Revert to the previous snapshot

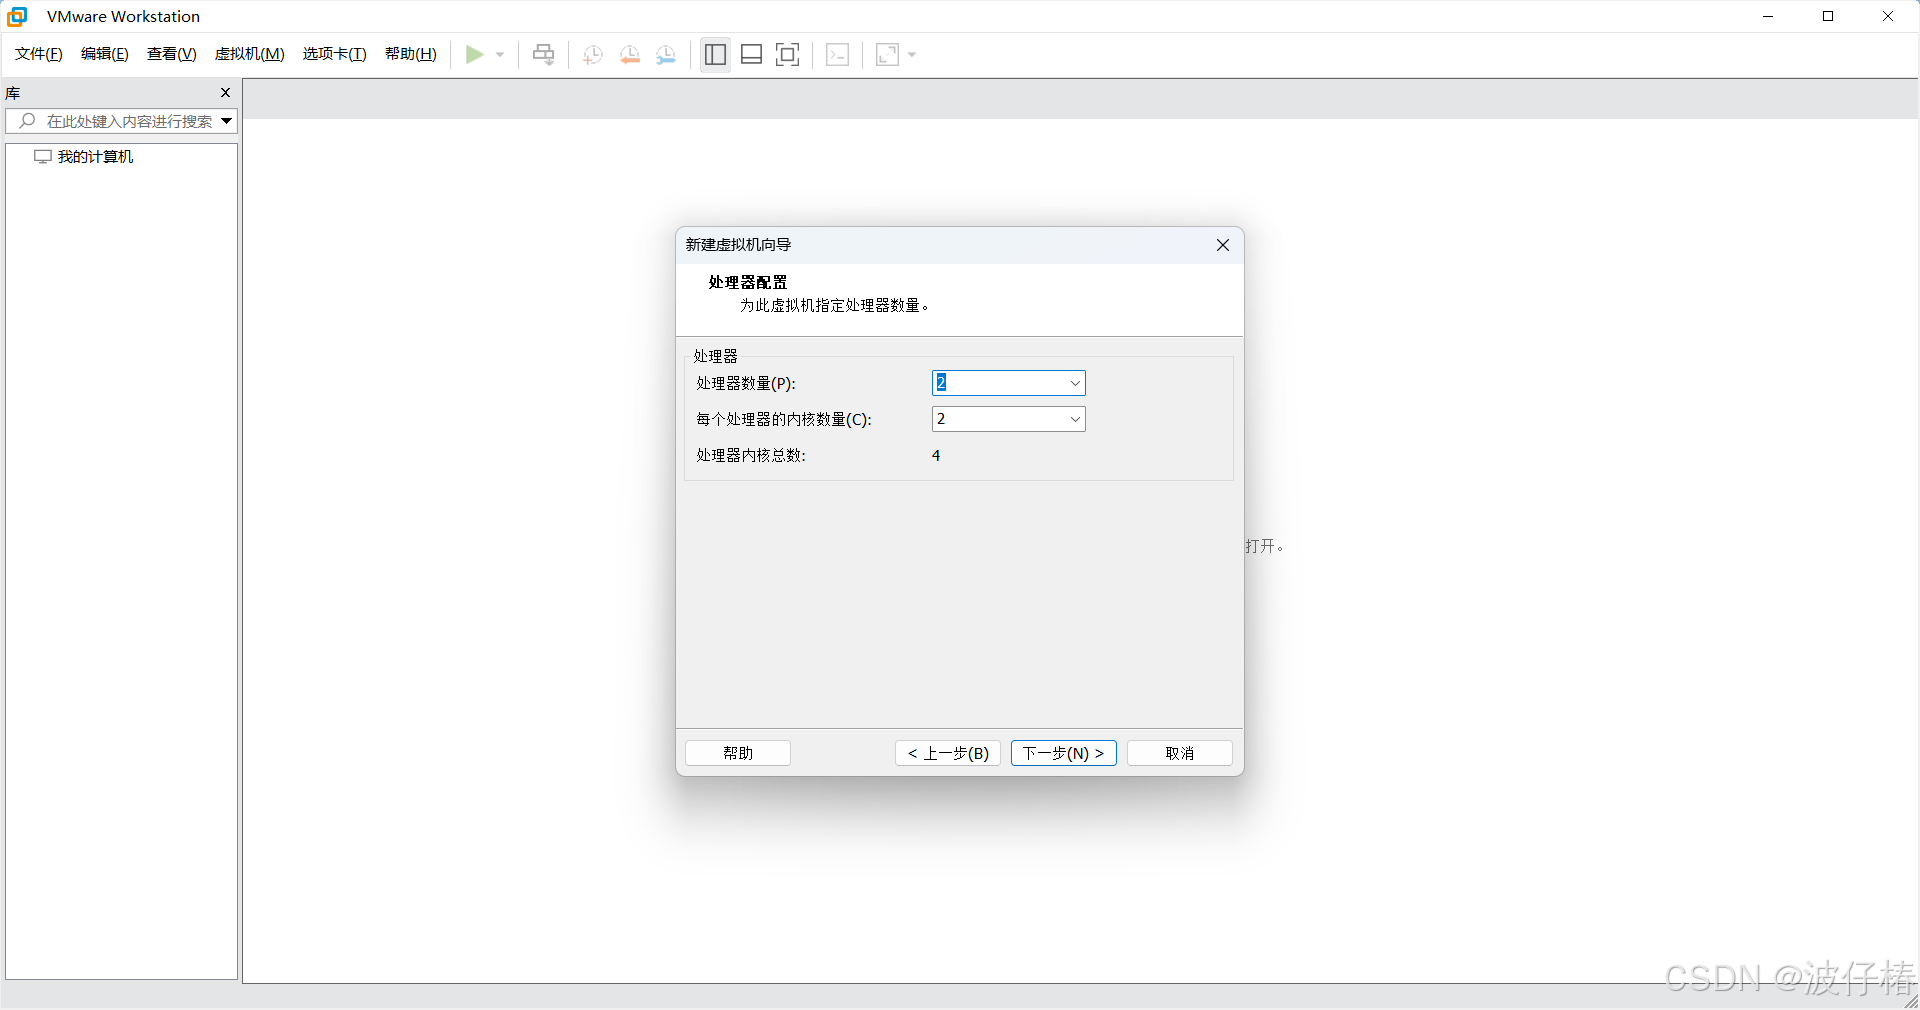pyautogui.click(x=629, y=55)
